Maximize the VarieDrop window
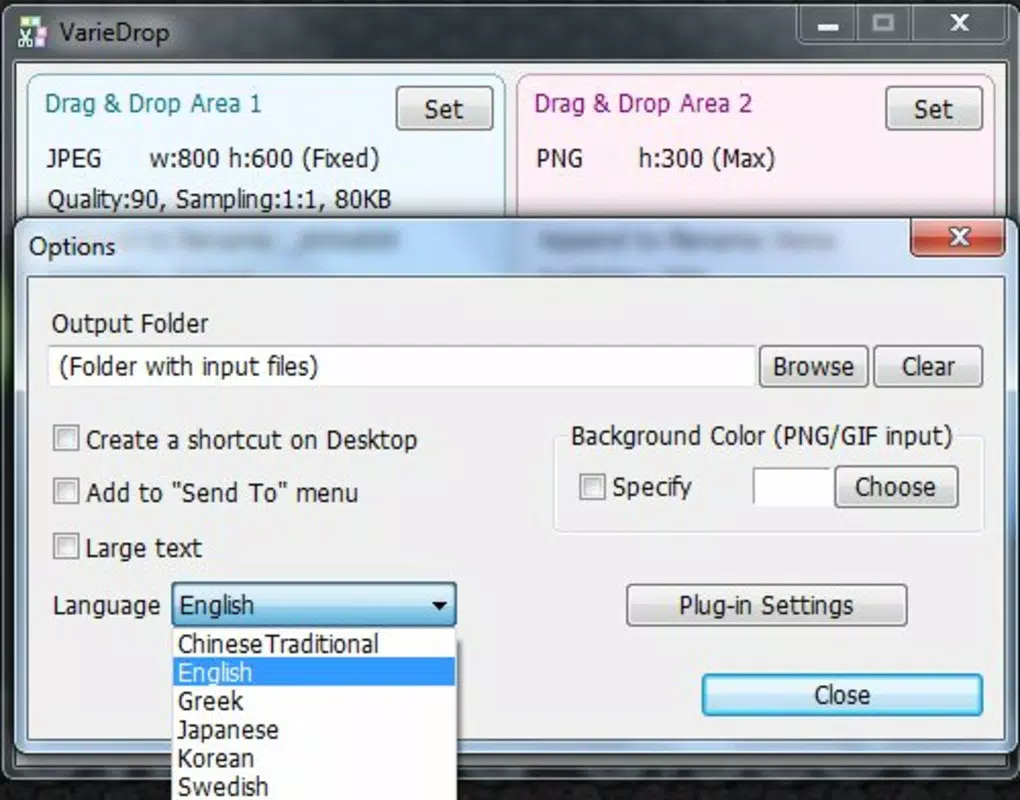Image resolution: width=1020 pixels, height=800 pixels. [883, 25]
